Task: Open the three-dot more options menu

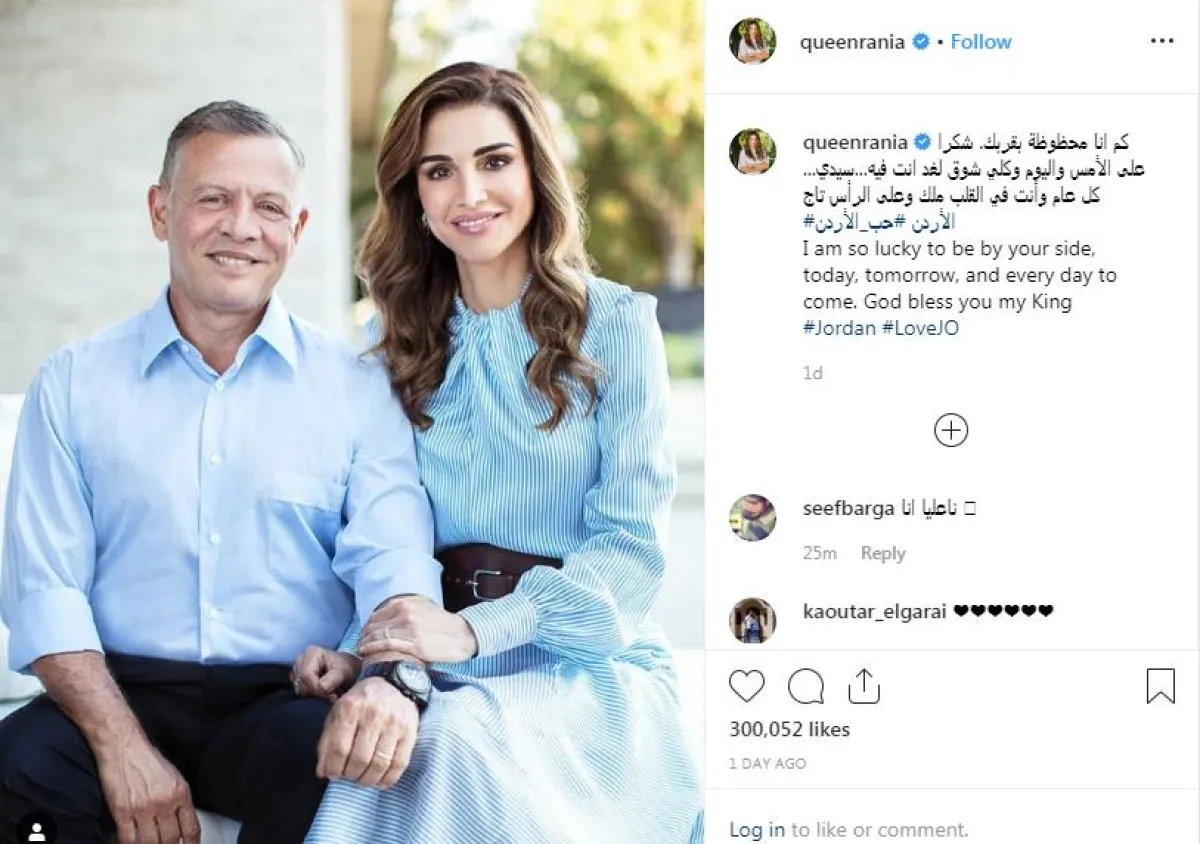Action: click(x=1162, y=41)
